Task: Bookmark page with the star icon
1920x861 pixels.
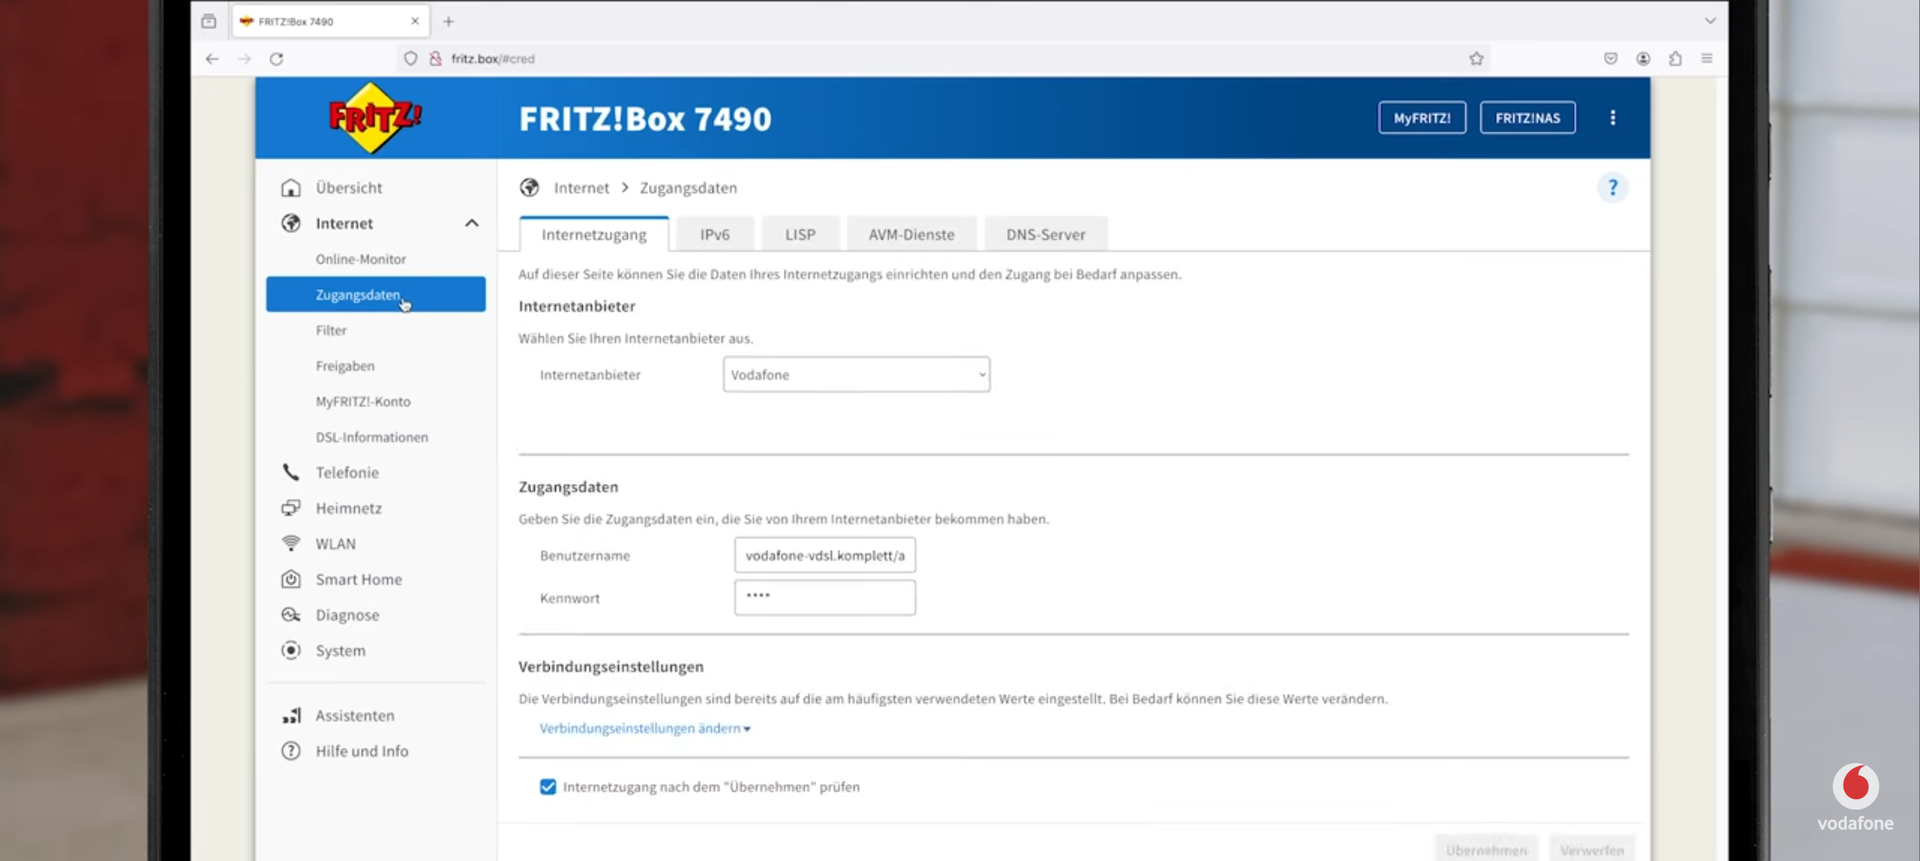Action: pyautogui.click(x=1476, y=59)
